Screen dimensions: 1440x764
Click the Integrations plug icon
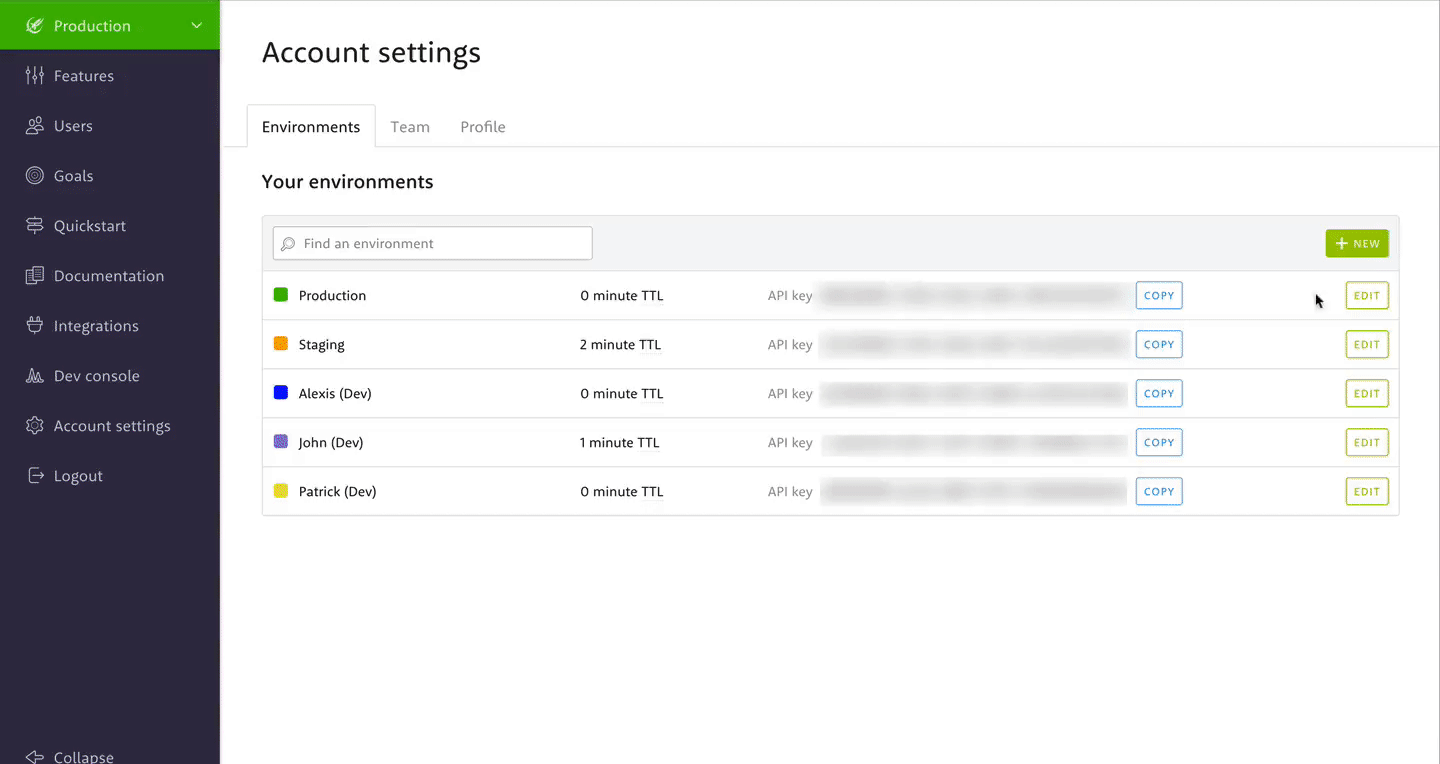coord(35,326)
